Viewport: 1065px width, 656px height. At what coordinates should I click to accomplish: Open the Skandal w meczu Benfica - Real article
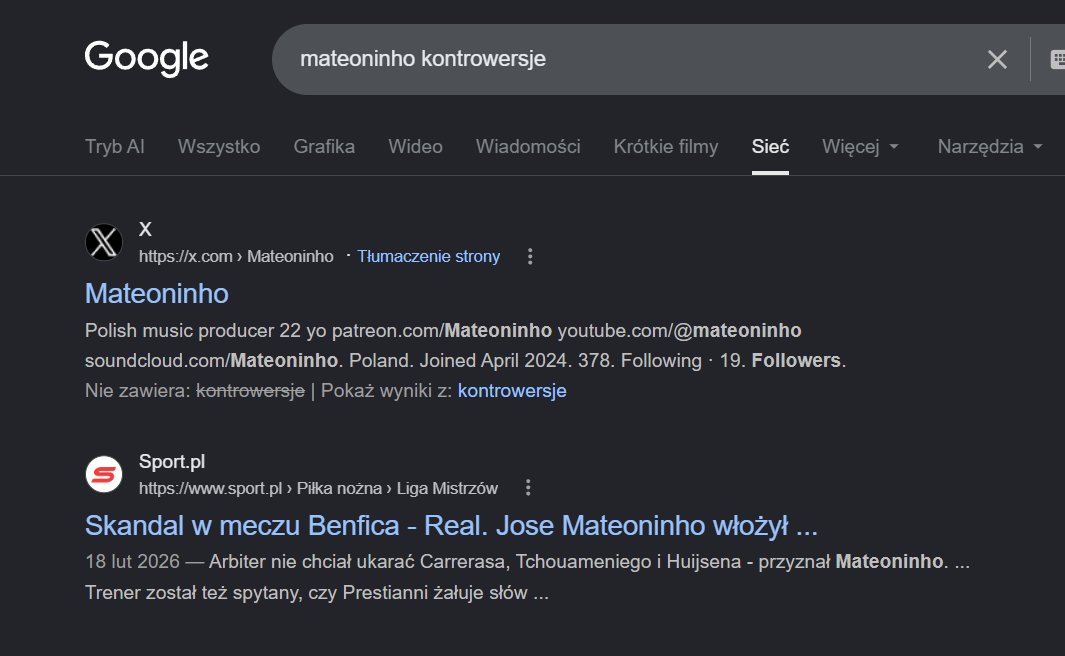click(451, 526)
